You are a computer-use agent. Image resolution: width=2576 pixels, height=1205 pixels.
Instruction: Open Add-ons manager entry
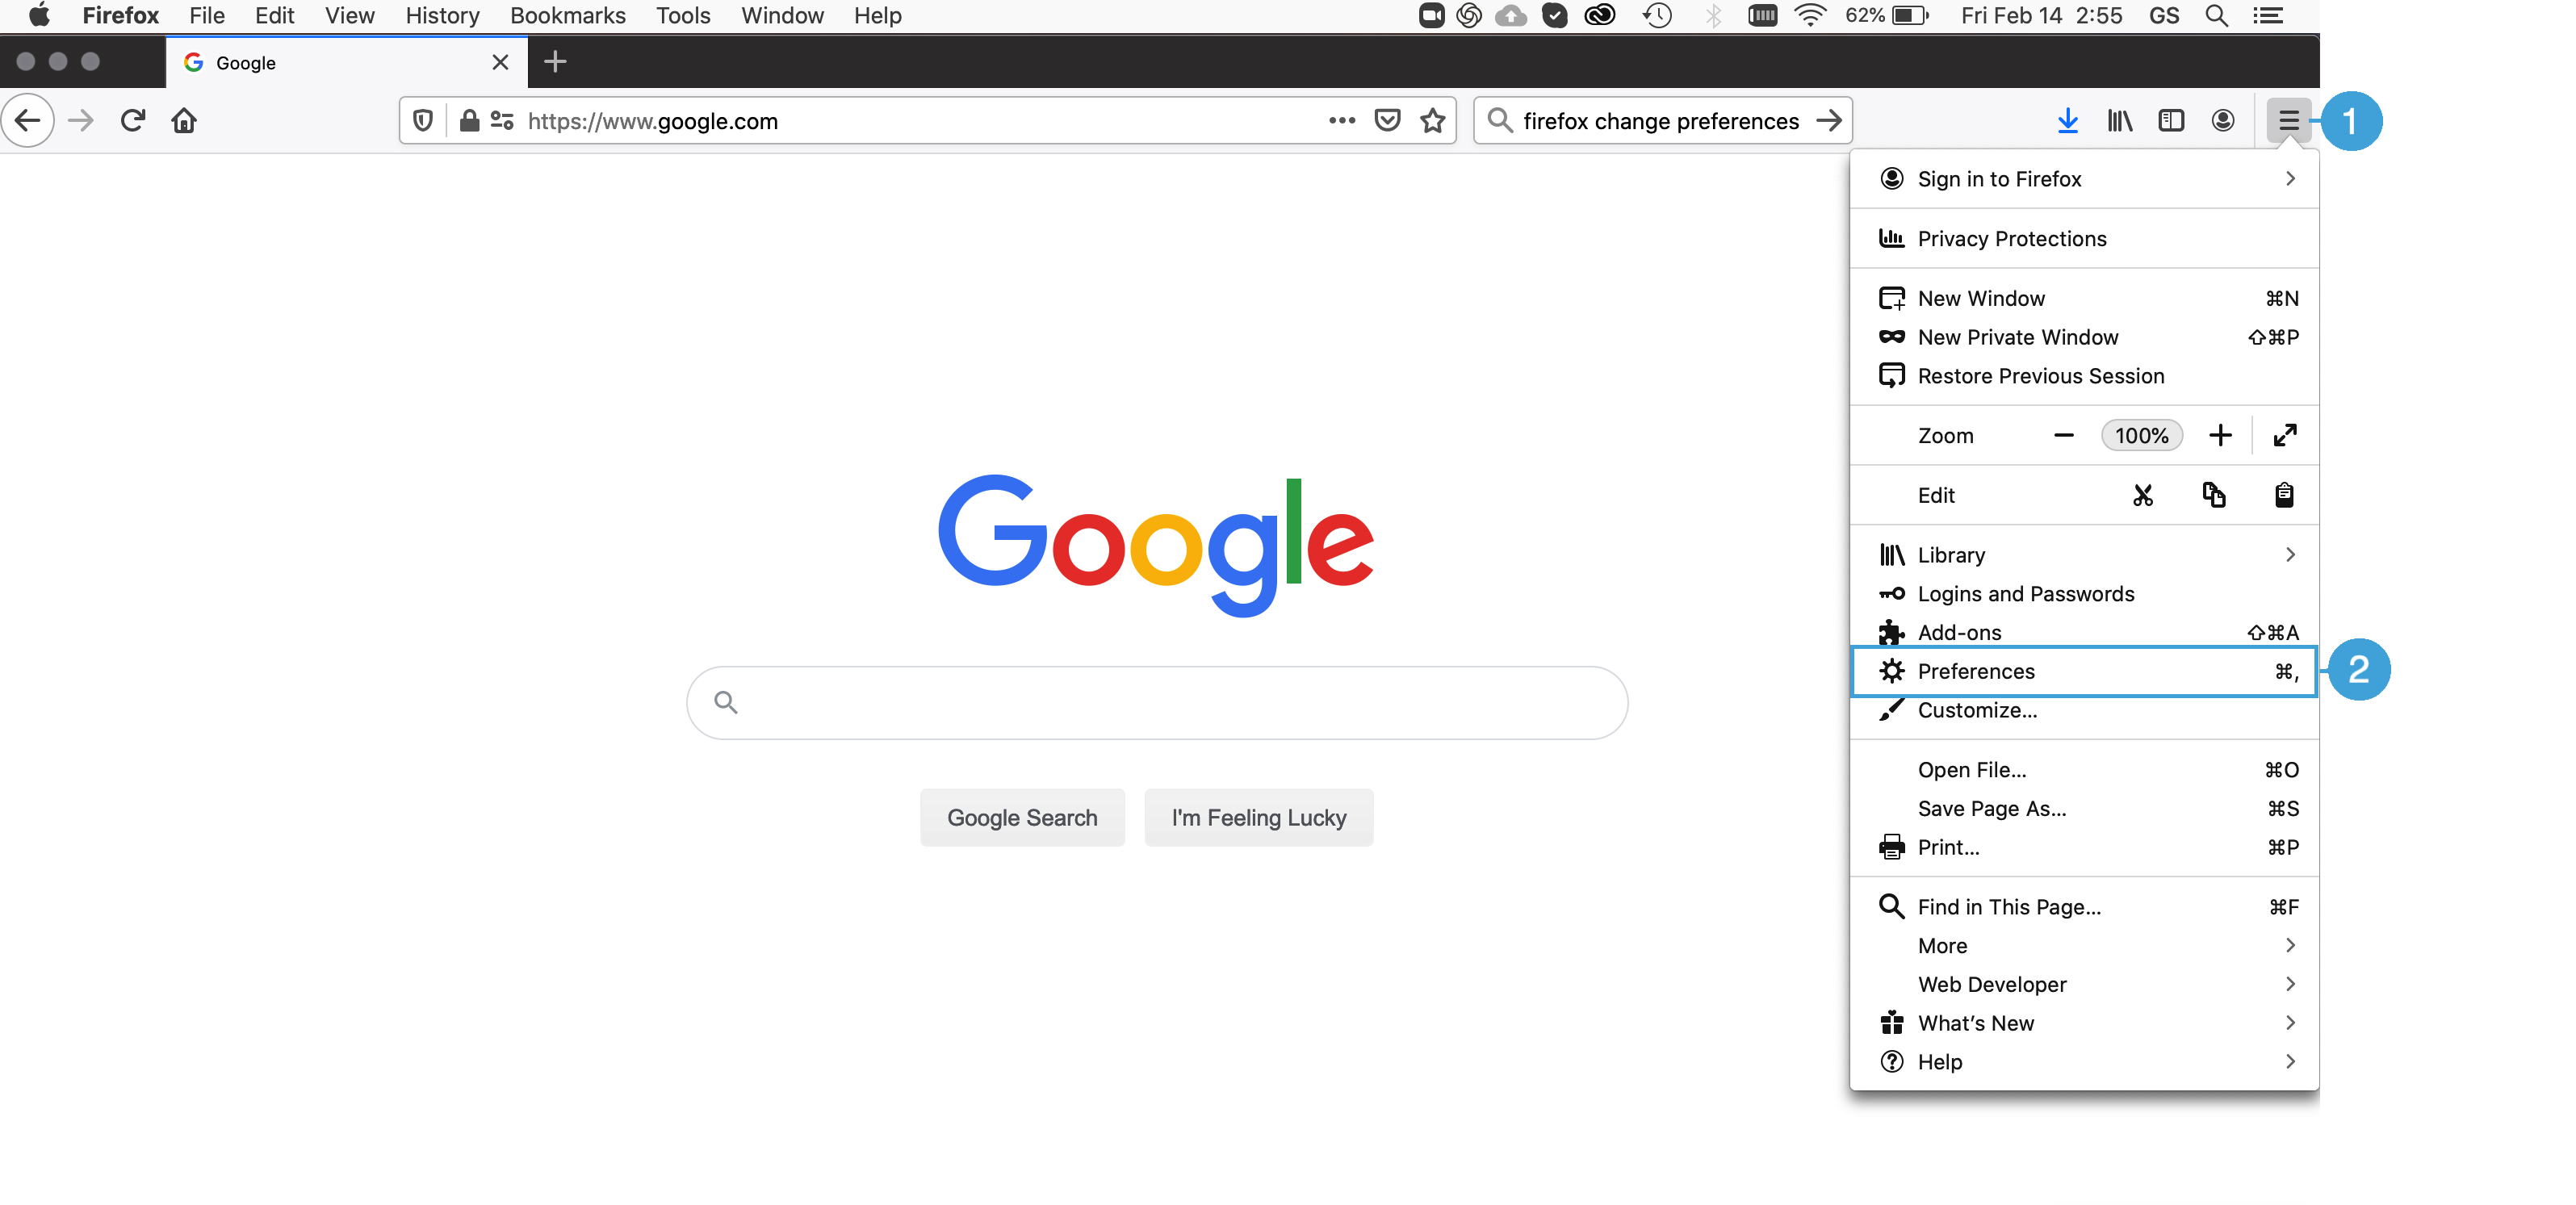point(2085,633)
